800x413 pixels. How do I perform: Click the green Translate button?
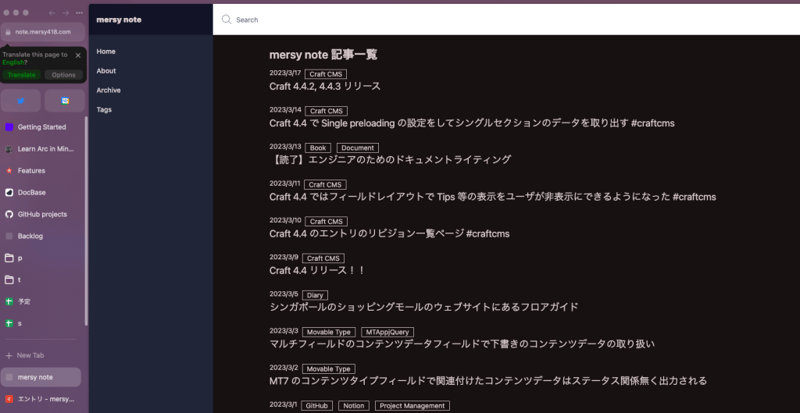point(21,75)
